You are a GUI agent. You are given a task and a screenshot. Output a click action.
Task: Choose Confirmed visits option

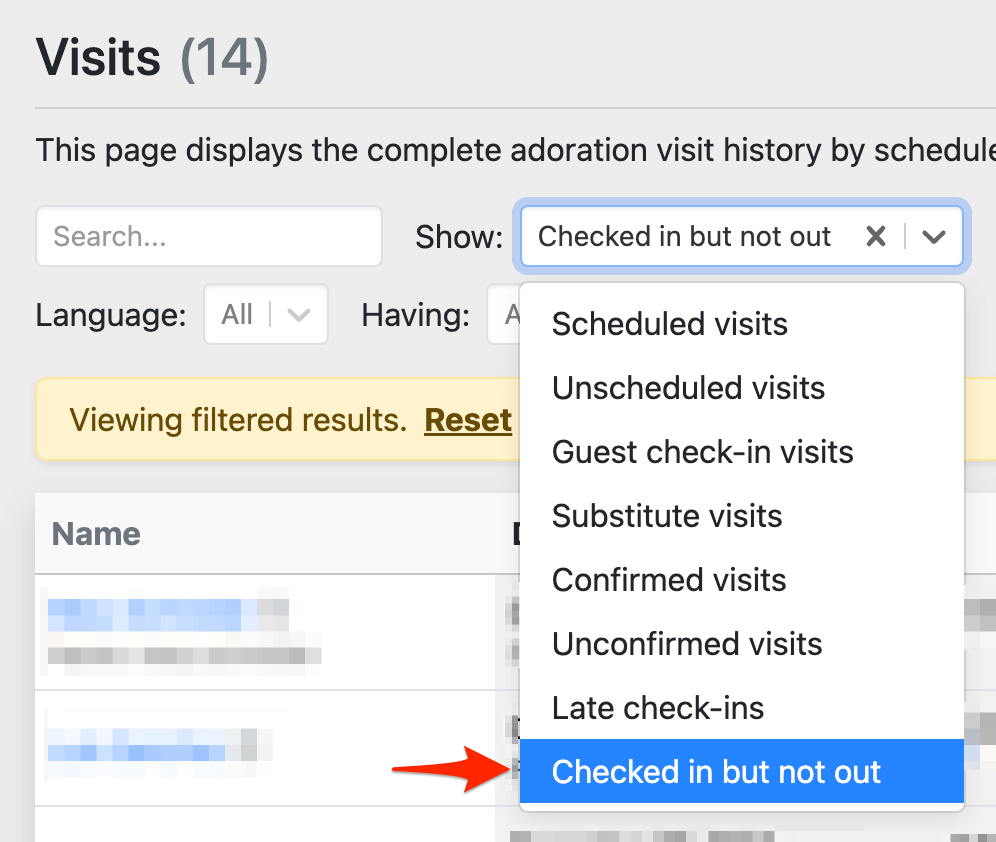[669, 580]
